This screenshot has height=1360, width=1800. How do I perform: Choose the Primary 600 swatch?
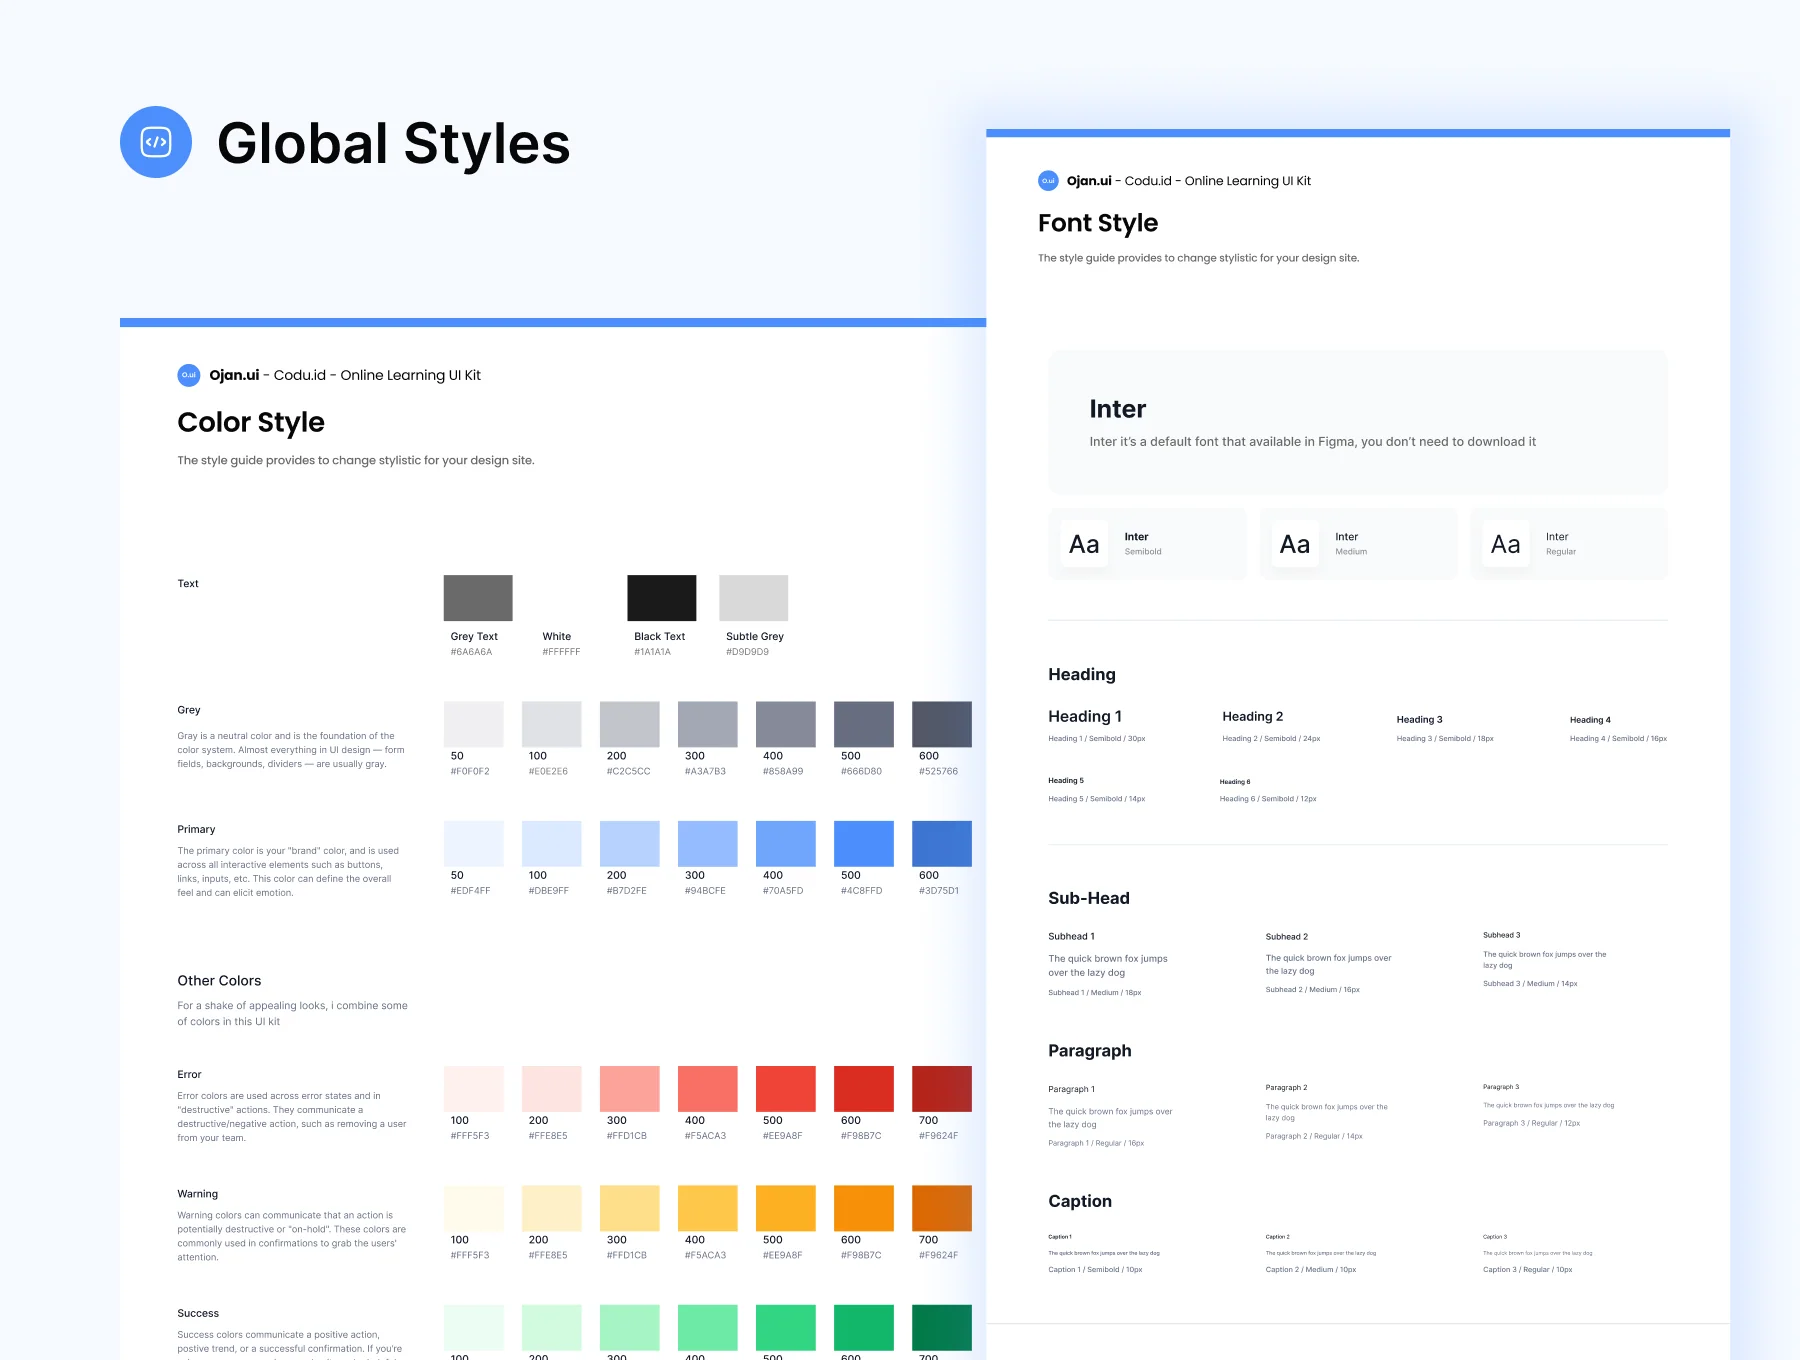coord(942,844)
